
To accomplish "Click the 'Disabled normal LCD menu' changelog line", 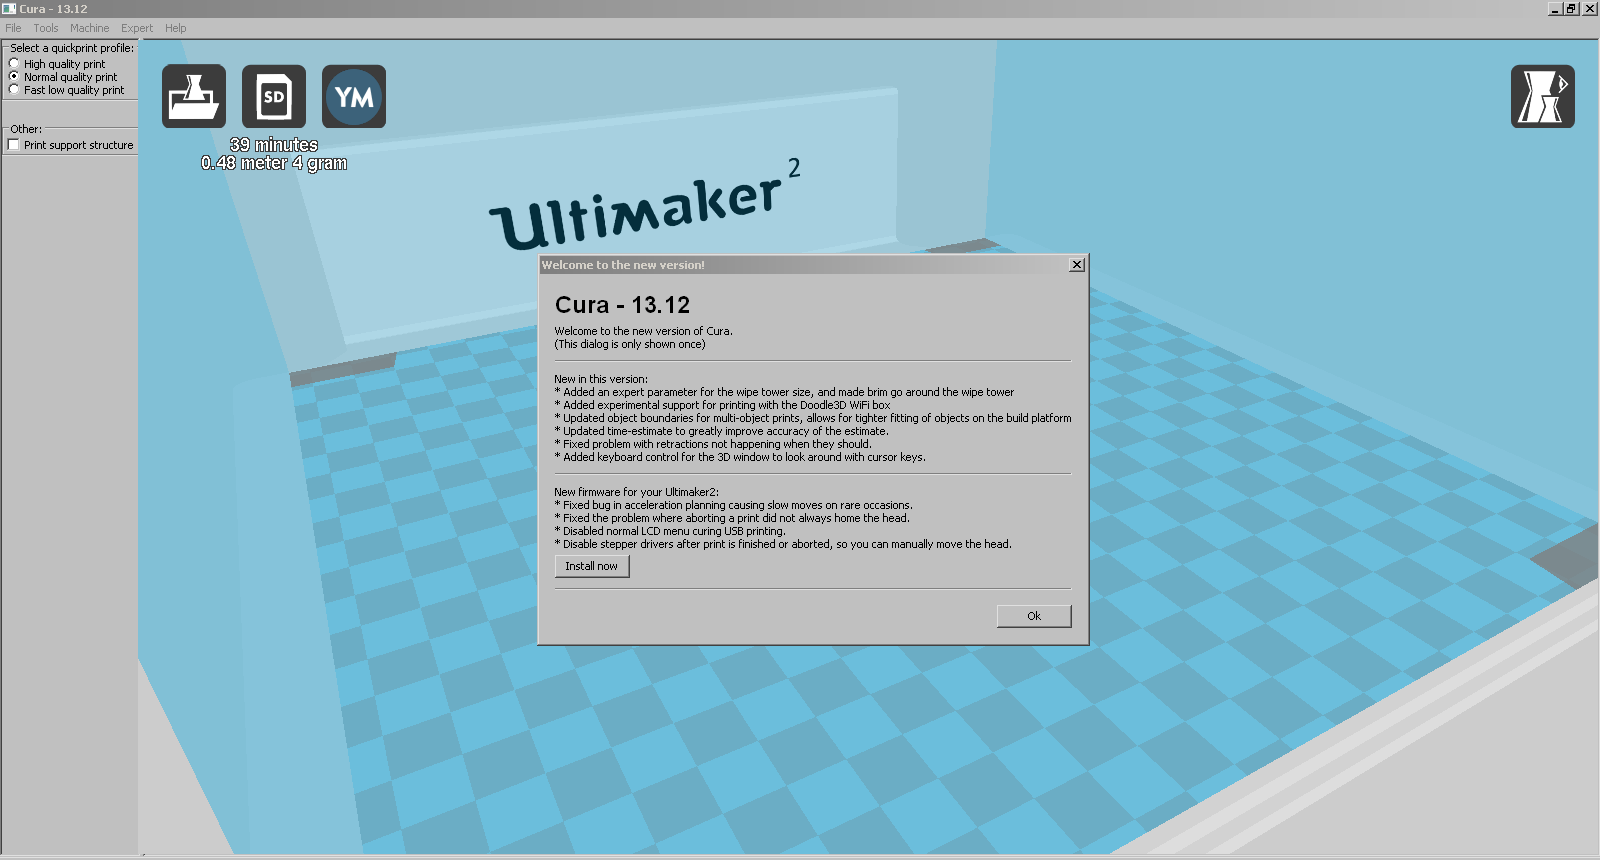I will 670,531.
